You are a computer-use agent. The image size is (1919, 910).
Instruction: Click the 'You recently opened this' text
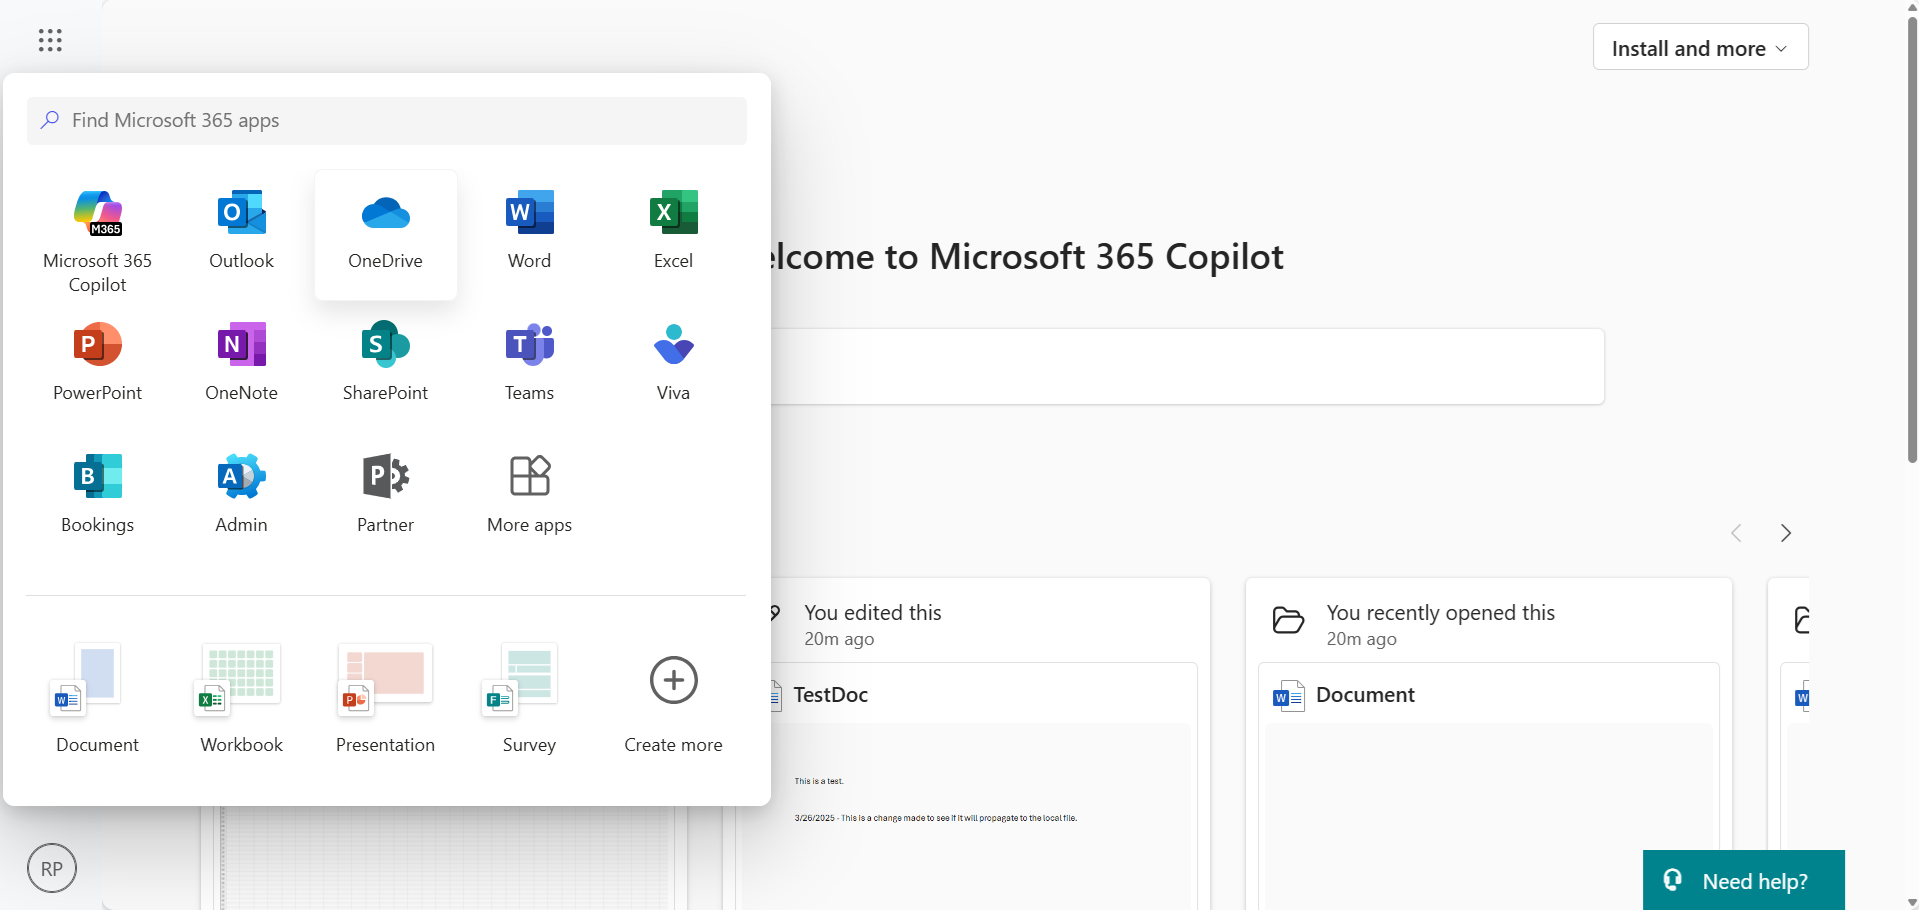1440,613
